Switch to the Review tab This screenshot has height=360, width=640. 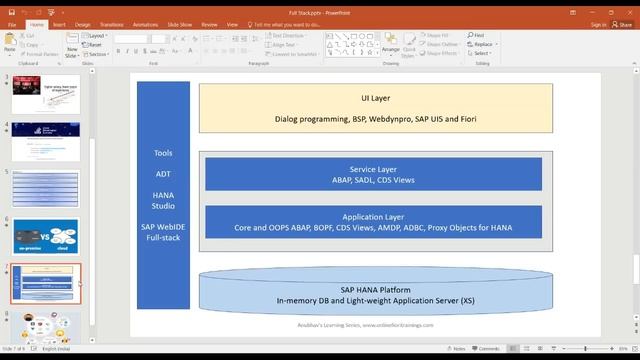209,24
